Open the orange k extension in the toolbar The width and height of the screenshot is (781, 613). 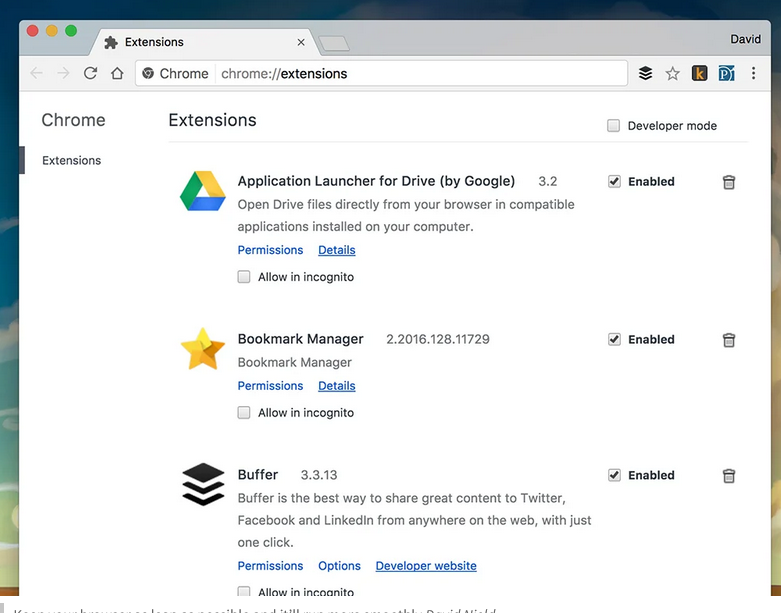699,74
